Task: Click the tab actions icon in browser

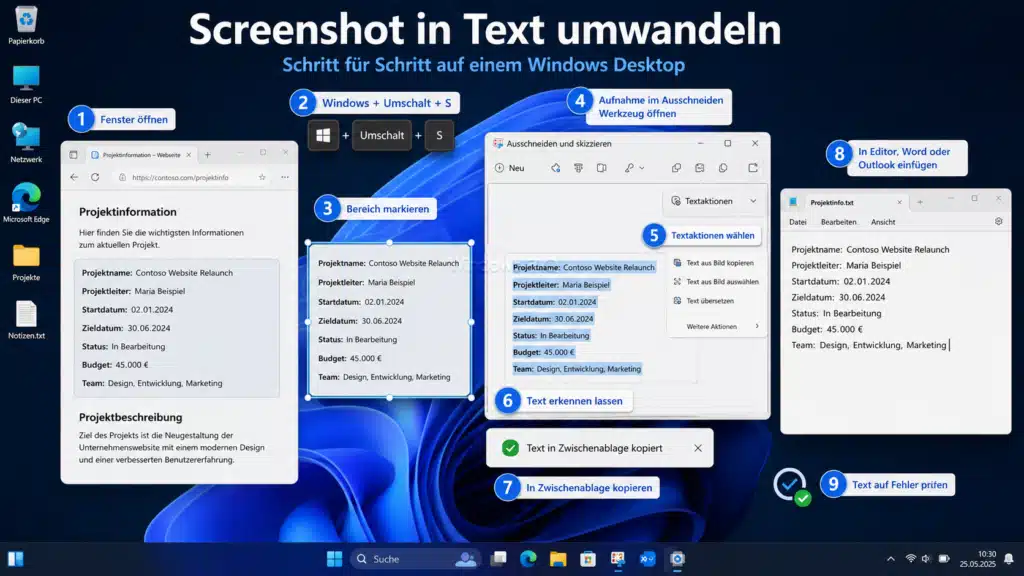Action: click(73, 155)
